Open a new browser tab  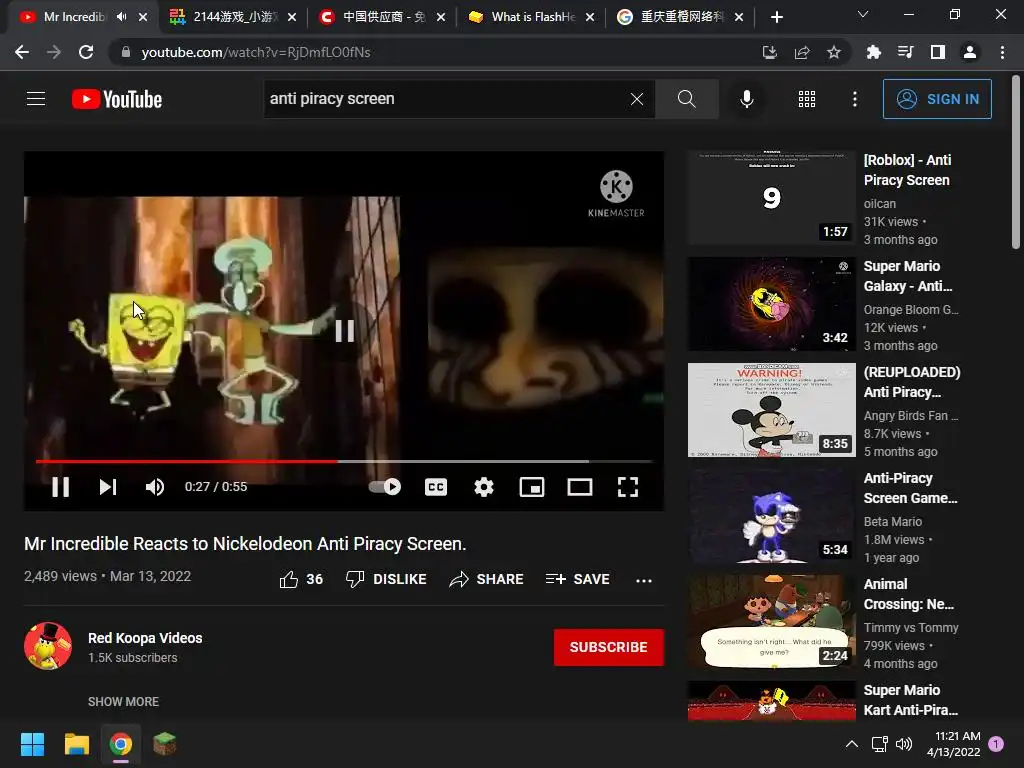[x=776, y=17]
